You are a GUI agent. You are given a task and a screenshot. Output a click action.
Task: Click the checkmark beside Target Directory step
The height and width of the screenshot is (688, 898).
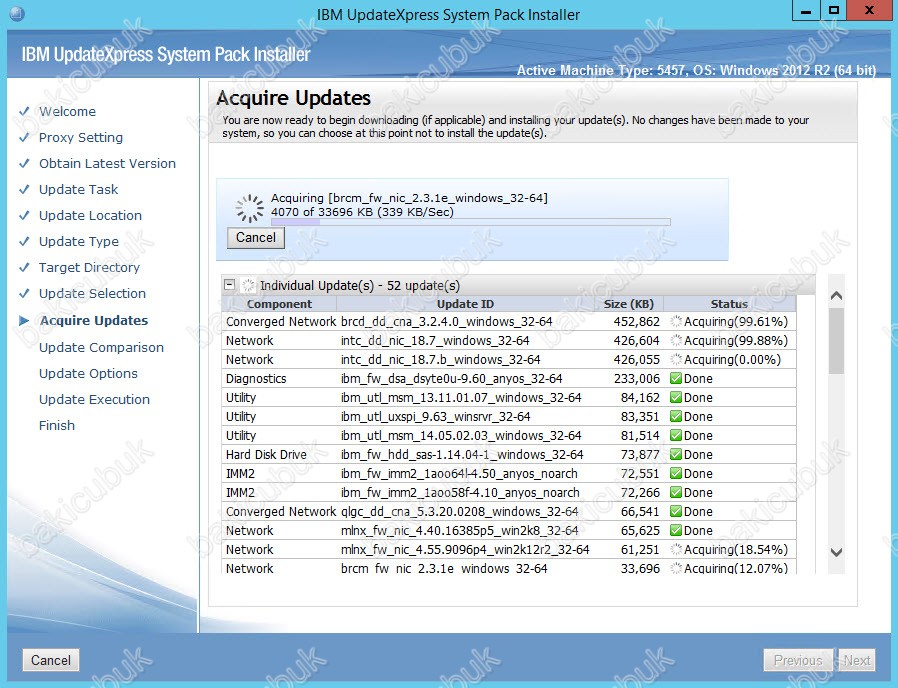[24, 268]
